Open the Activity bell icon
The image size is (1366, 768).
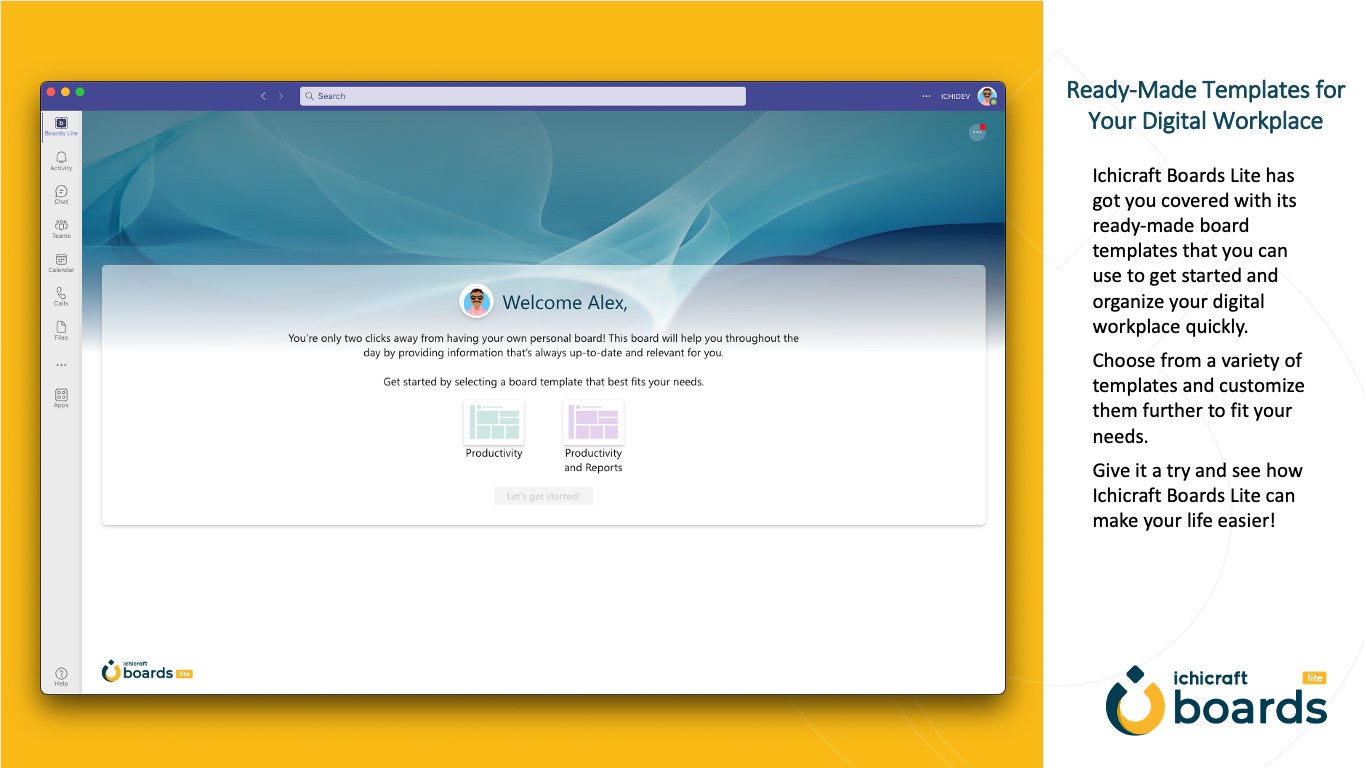61,161
